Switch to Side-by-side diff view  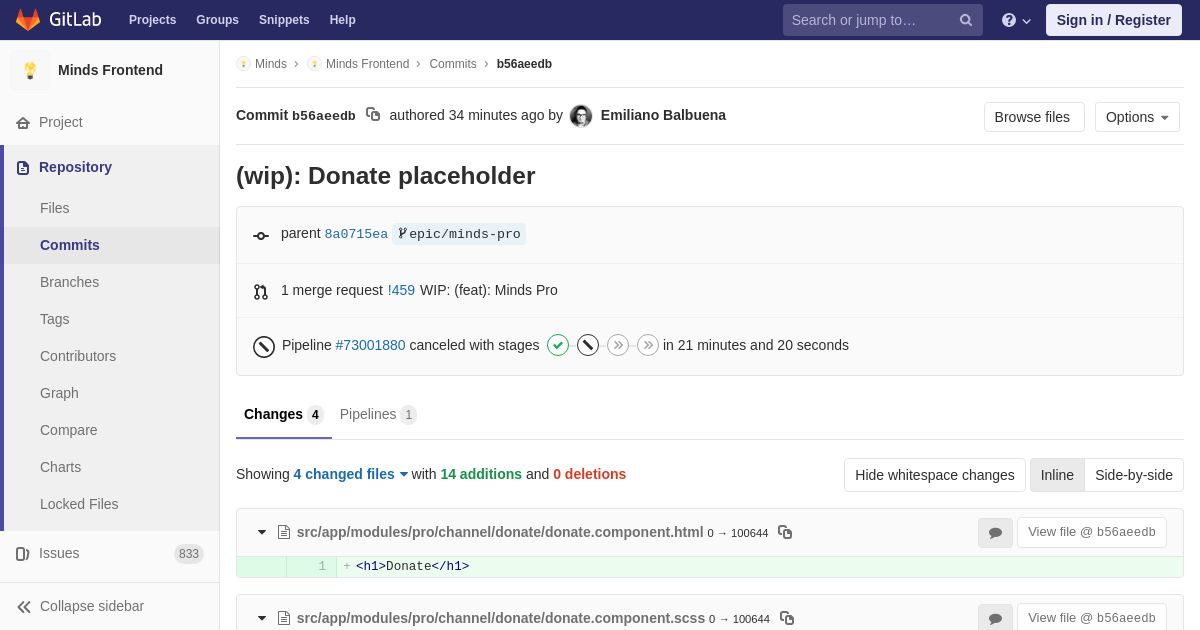[1134, 475]
